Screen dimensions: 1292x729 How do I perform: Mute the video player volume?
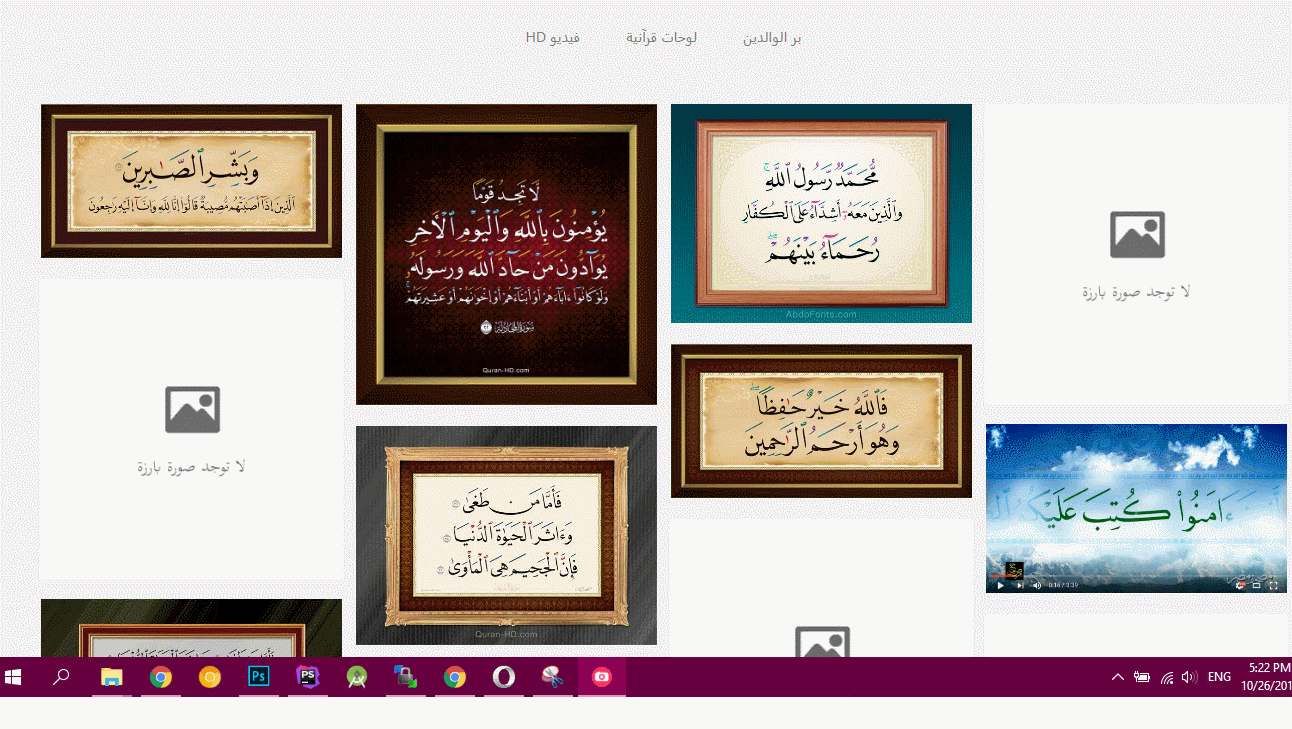tap(1037, 585)
